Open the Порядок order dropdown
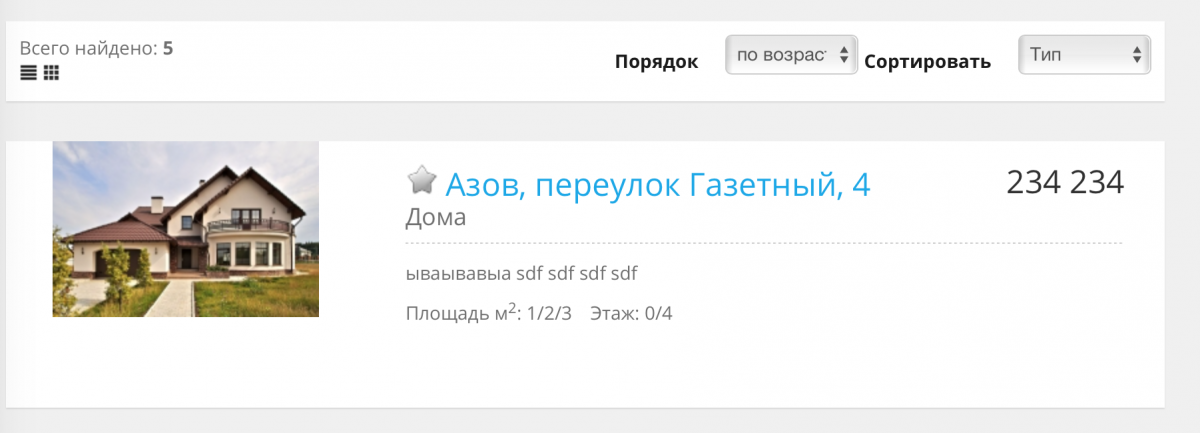 [x=791, y=55]
